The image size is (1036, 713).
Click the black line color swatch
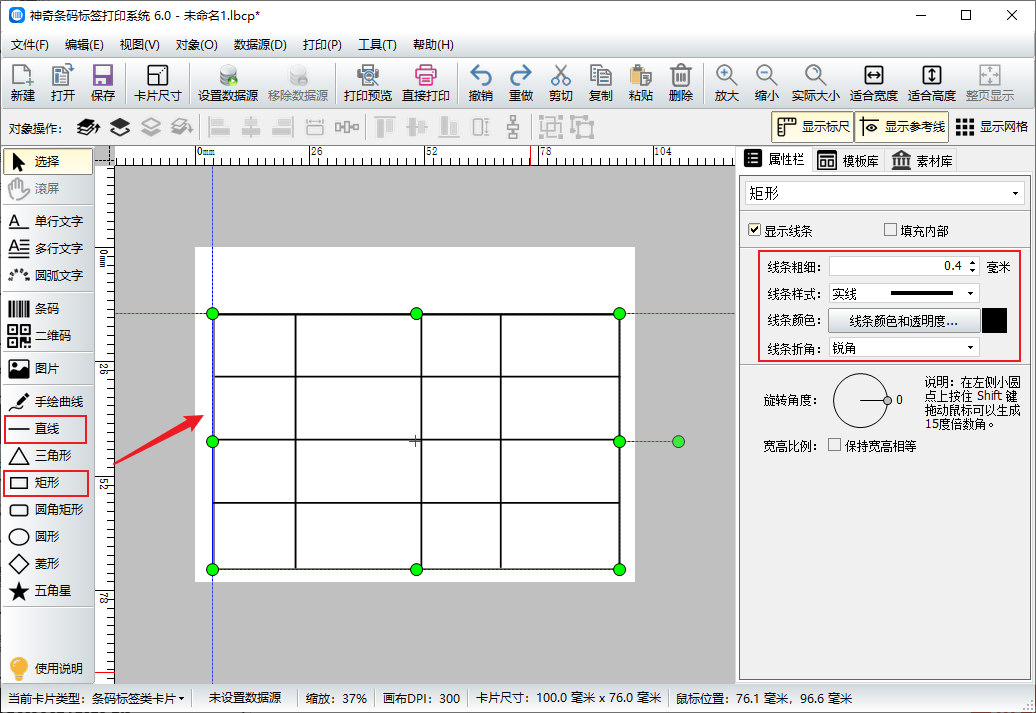[994, 320]
